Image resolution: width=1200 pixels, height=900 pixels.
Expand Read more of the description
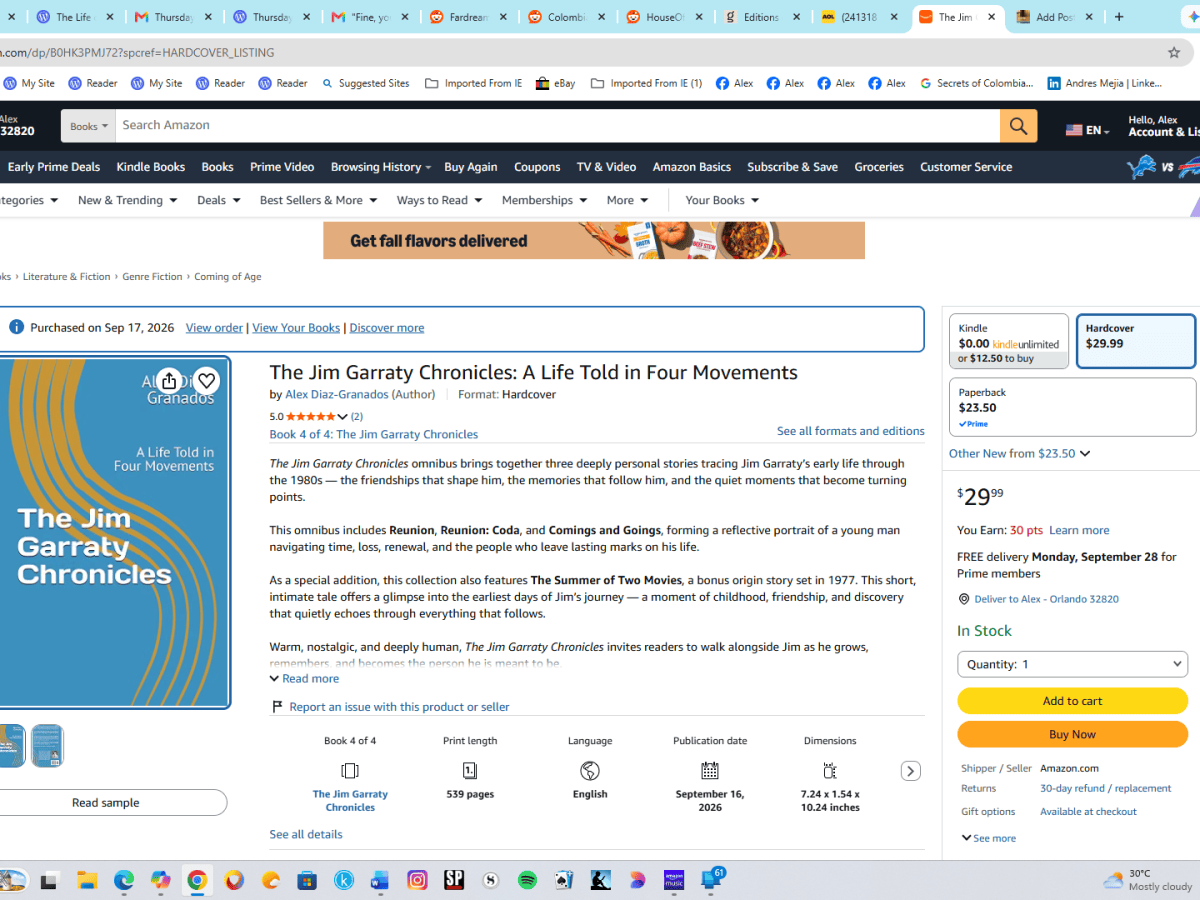305,678
